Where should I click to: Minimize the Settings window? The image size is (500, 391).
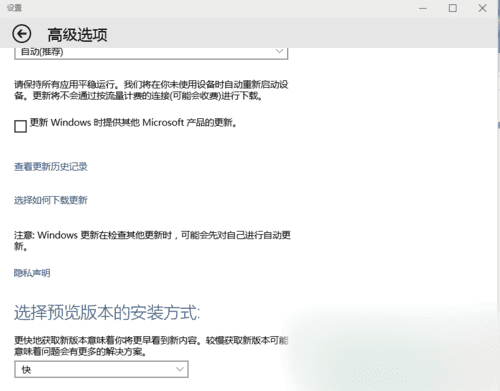[x=423, y=8]
